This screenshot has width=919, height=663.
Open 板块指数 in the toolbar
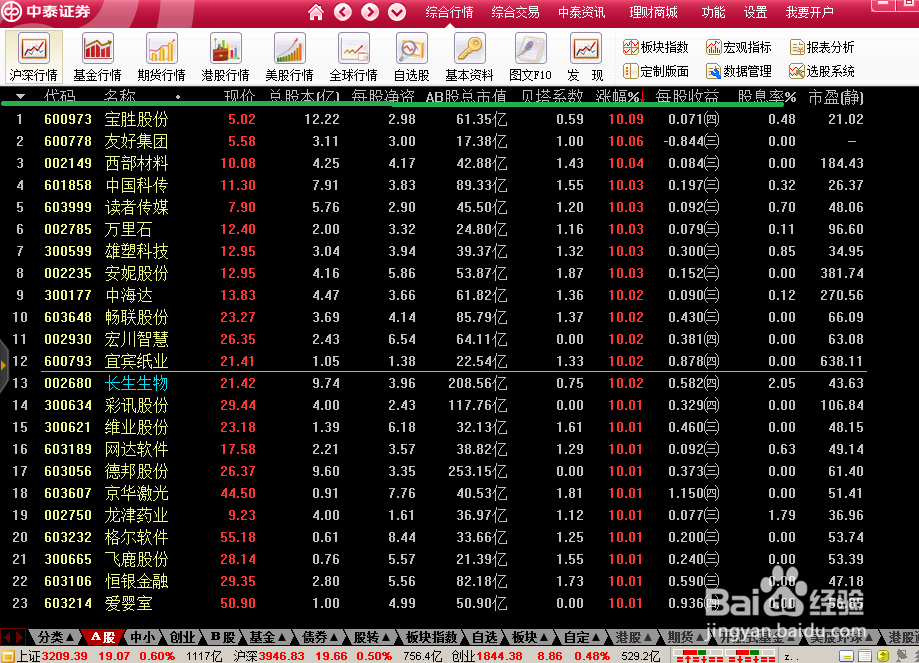[x=656, y=47]
